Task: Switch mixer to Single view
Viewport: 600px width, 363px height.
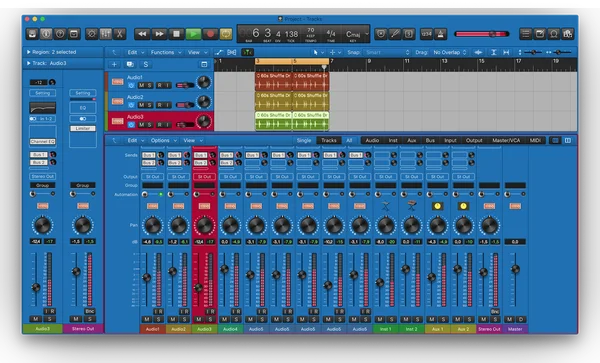Action: pos(304,141)
